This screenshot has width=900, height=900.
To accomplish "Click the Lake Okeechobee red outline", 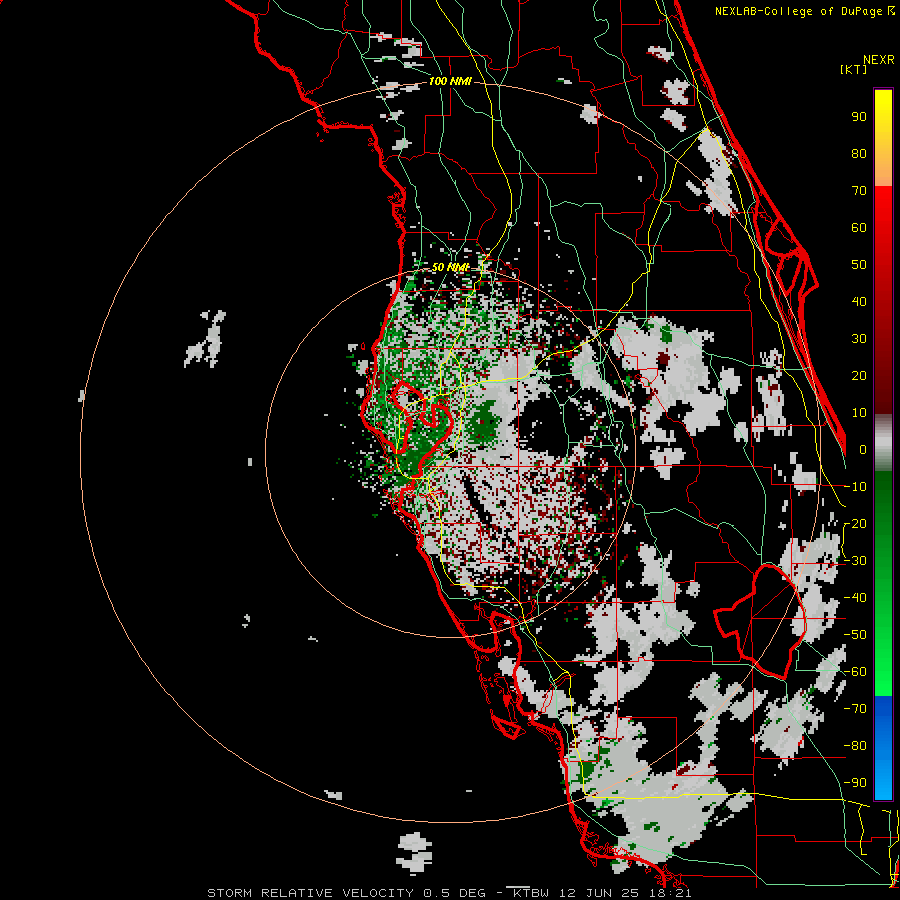I will click(759, 621).
